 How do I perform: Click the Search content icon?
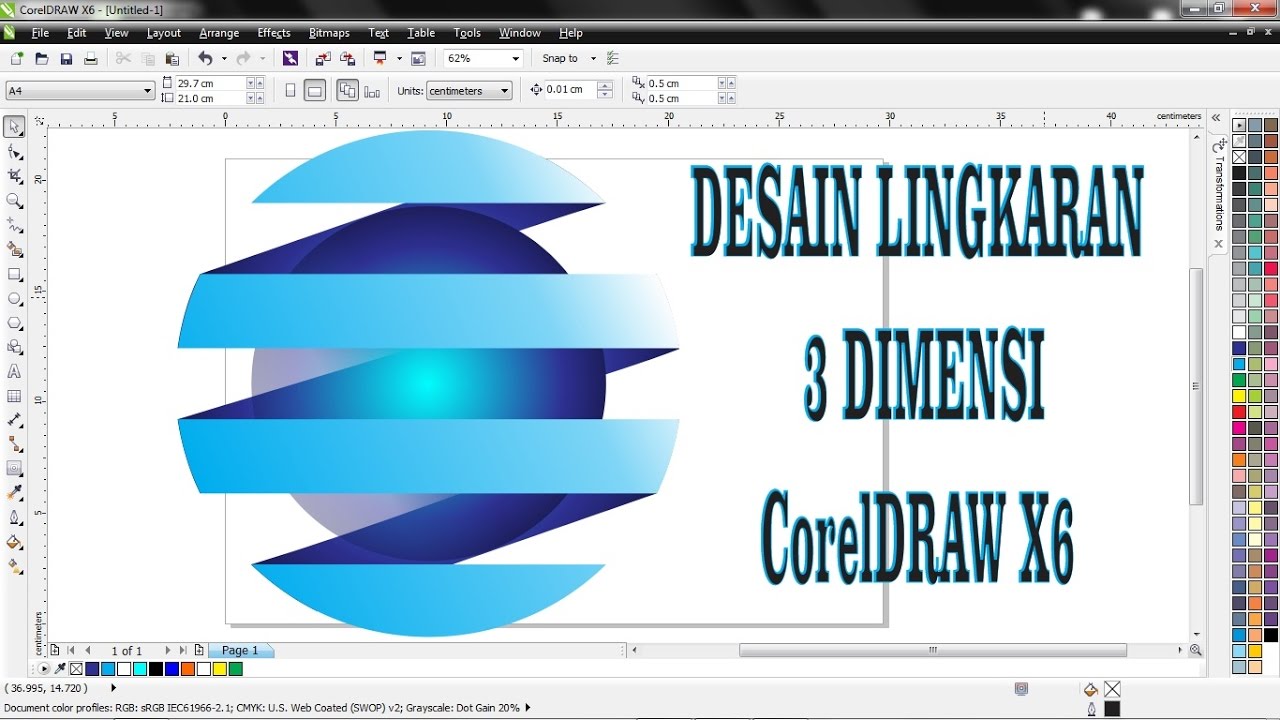pos(290,59)
